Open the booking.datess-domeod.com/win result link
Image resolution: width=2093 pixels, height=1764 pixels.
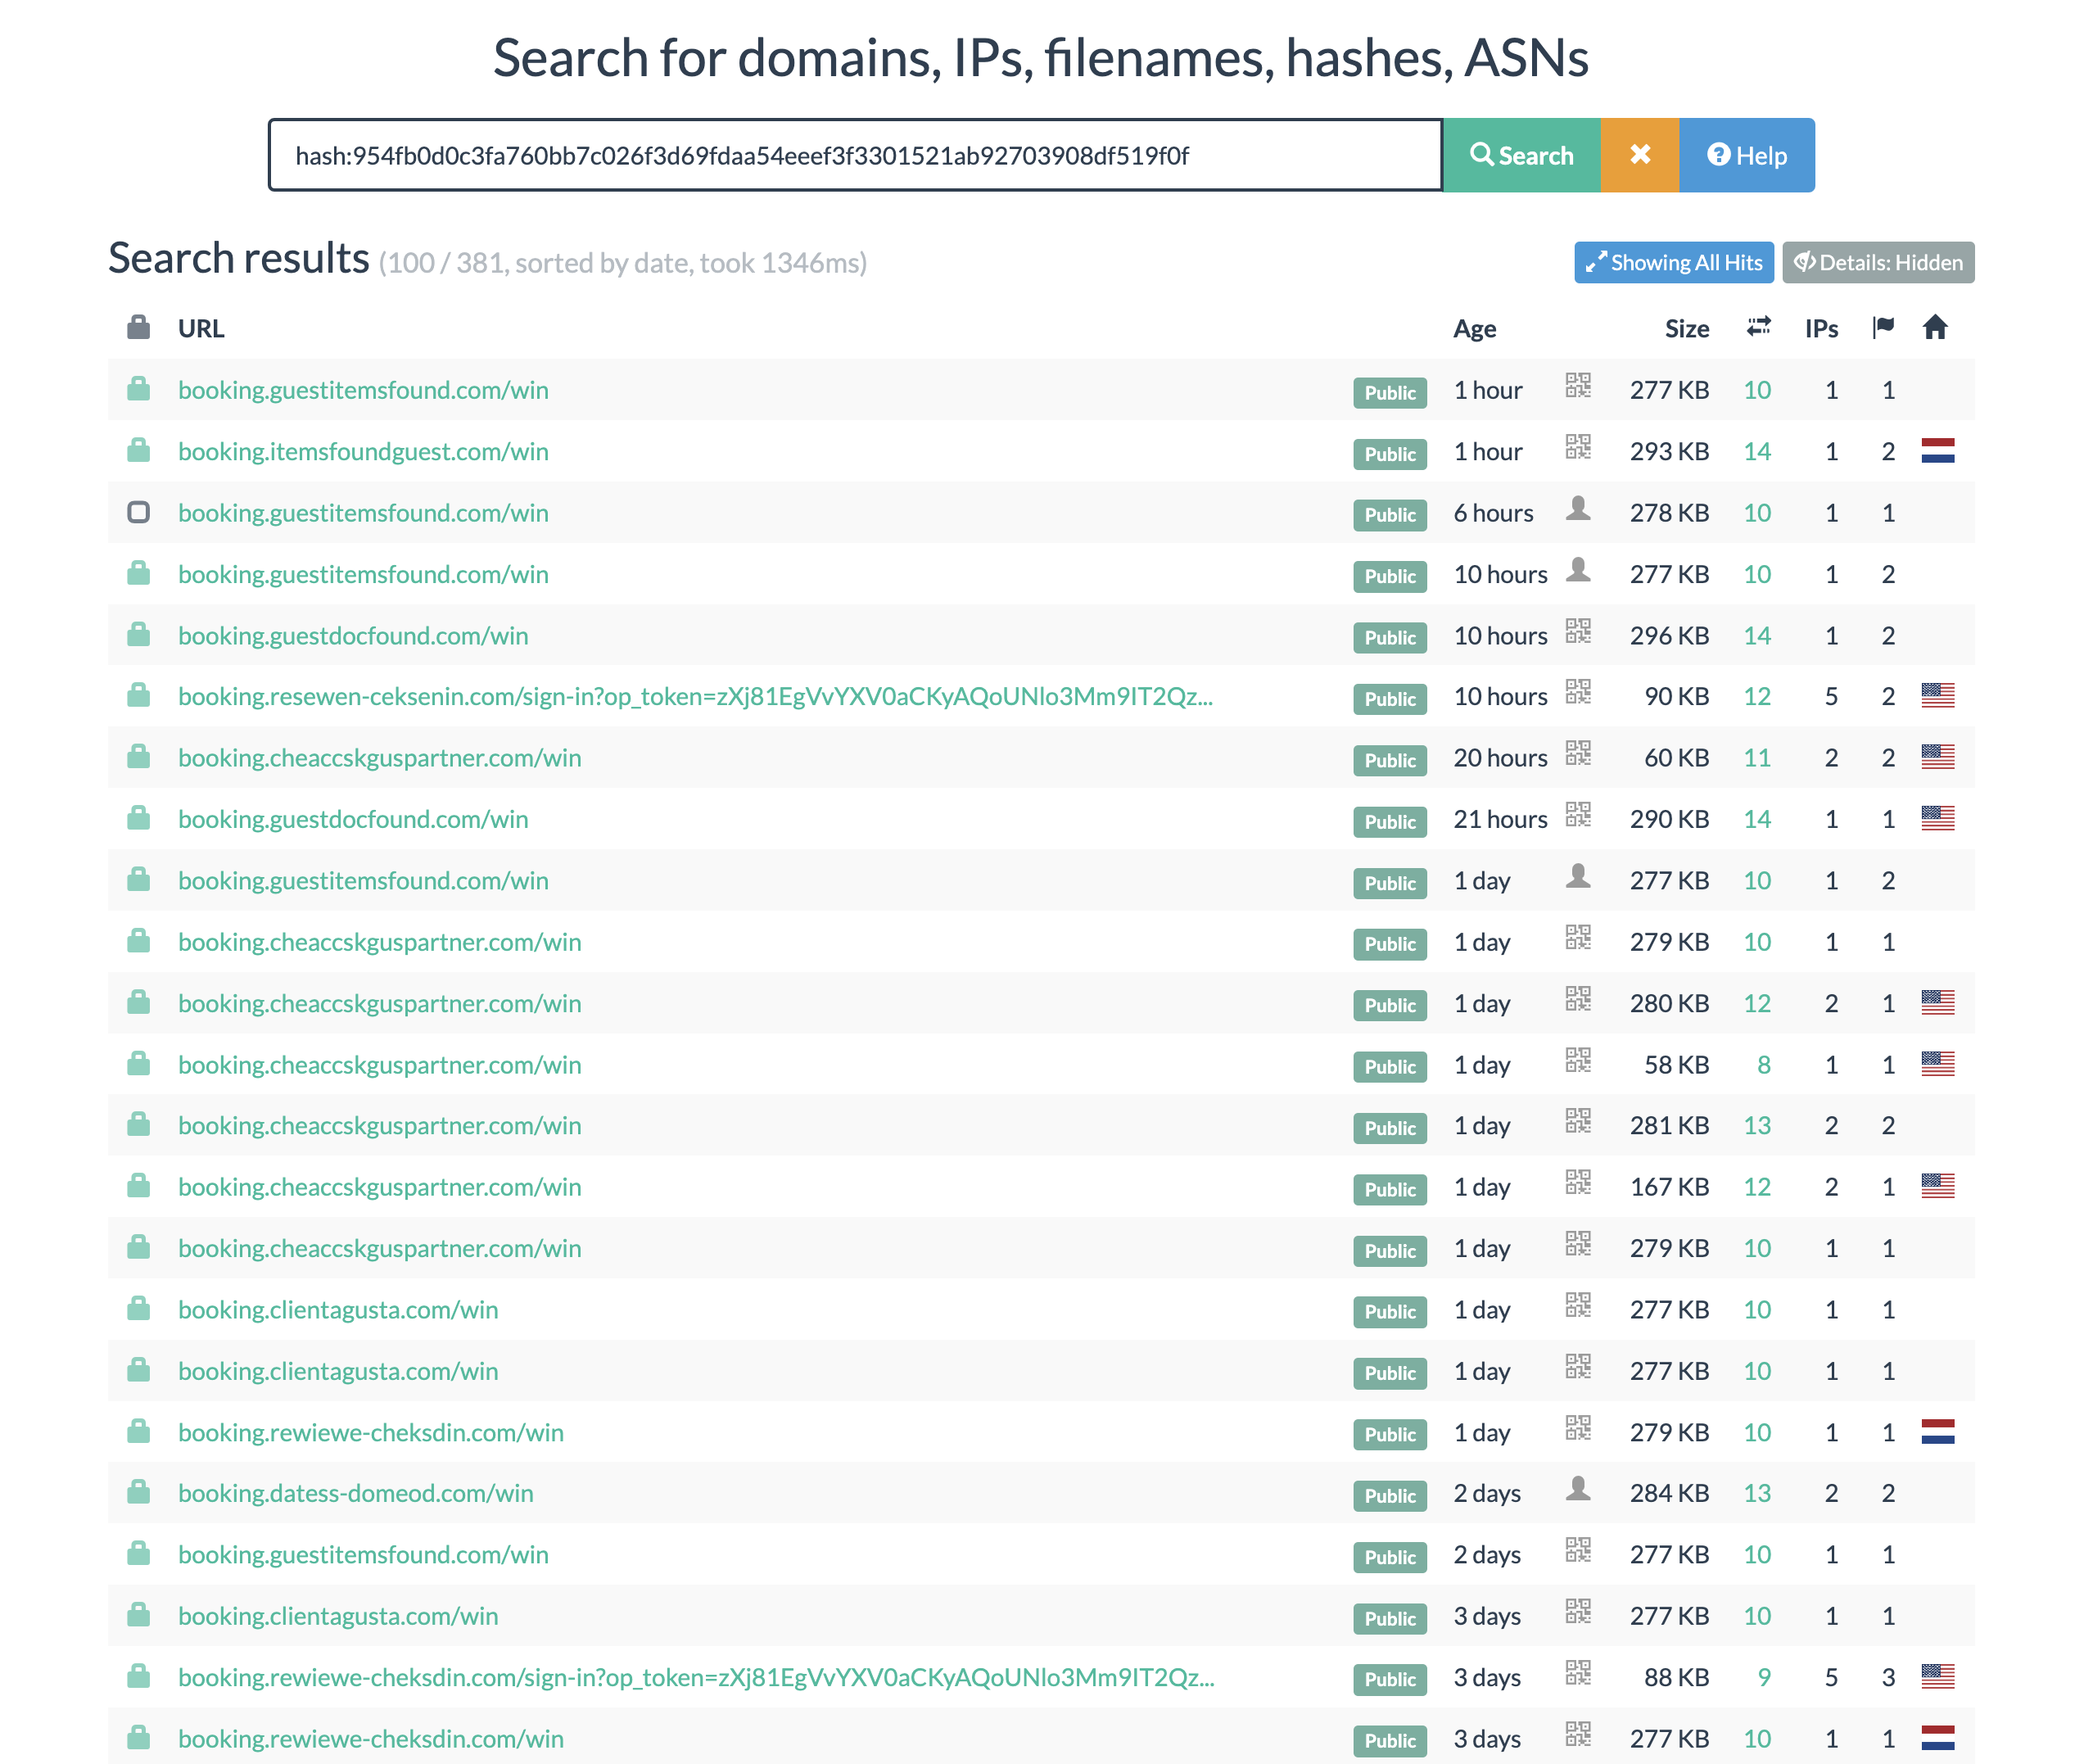pyautogui.click(x=355, y=1494)
